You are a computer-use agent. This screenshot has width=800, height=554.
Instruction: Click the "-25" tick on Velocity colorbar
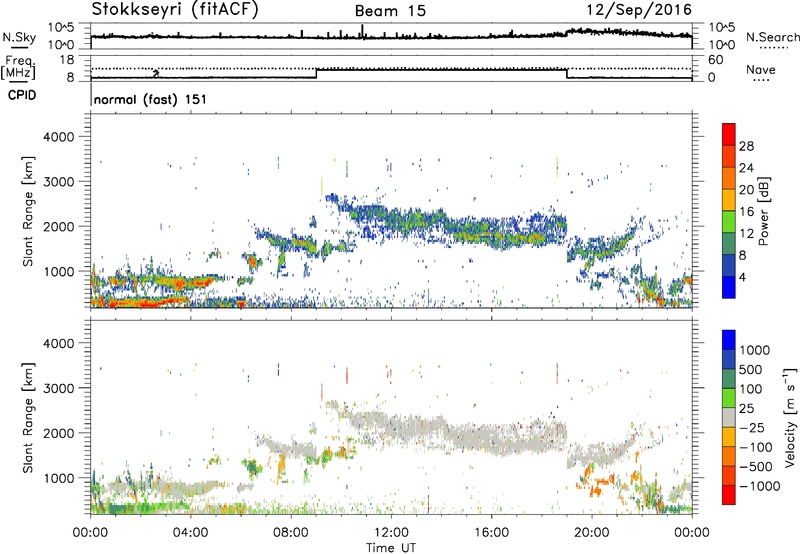point(753,428)
